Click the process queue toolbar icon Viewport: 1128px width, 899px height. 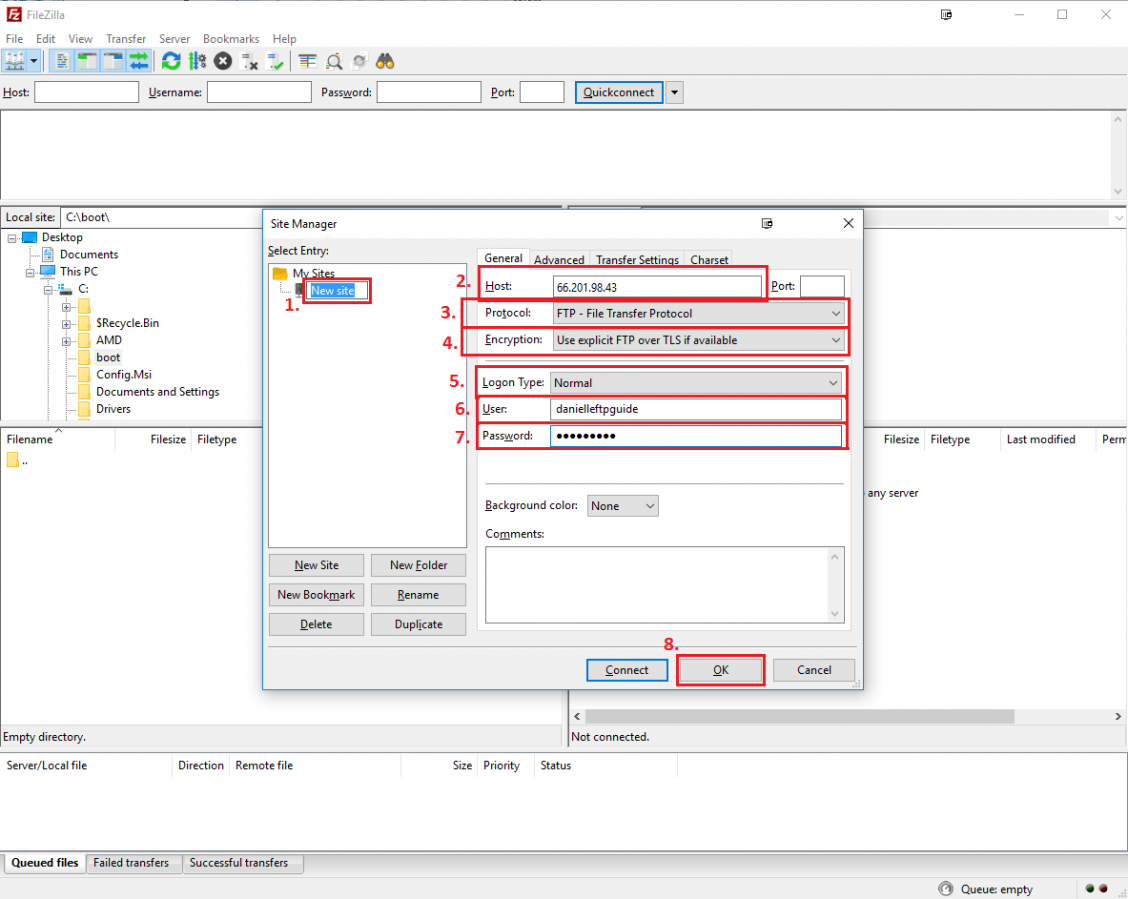coord(197,61)
